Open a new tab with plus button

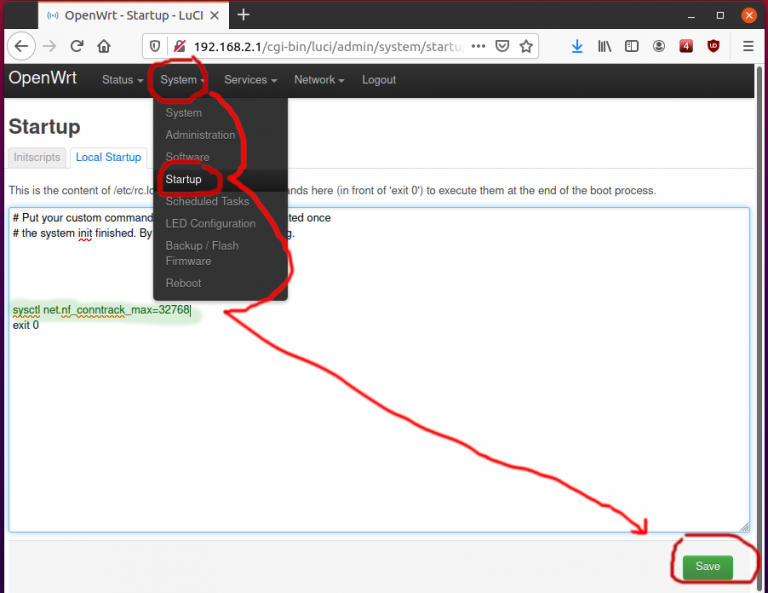point(243,15)
